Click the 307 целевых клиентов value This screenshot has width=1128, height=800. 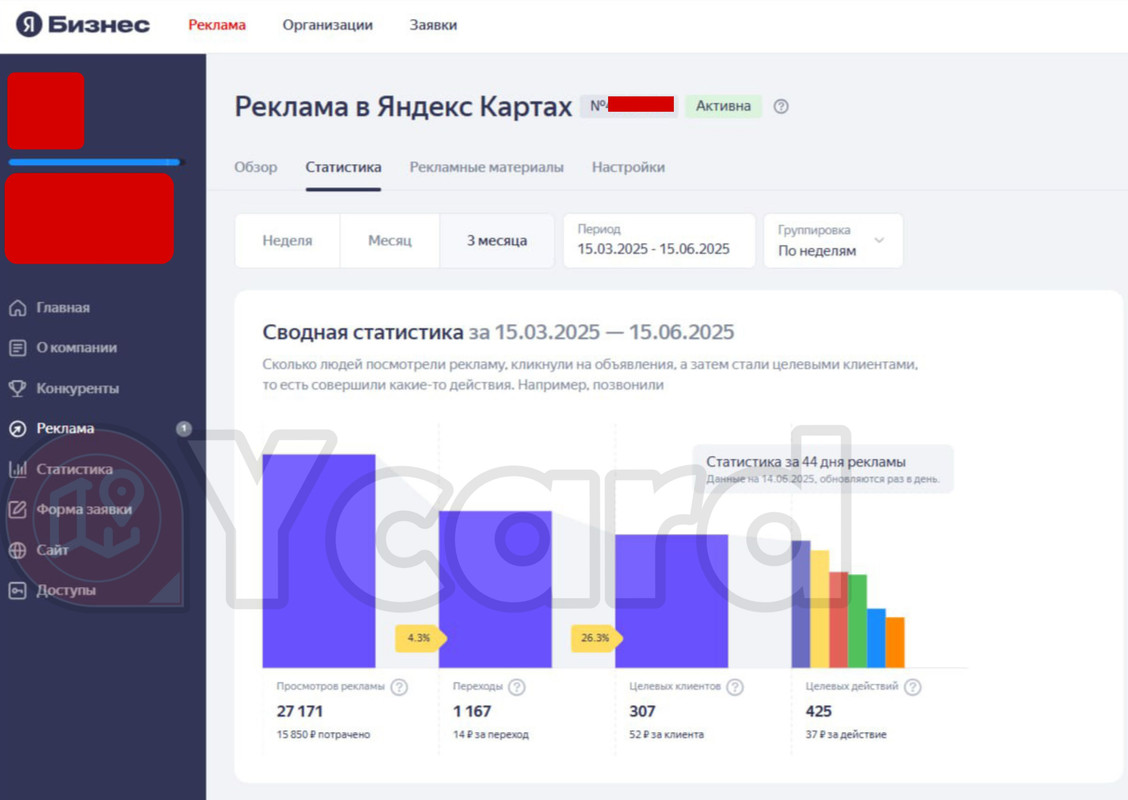[x=642, y=712]
